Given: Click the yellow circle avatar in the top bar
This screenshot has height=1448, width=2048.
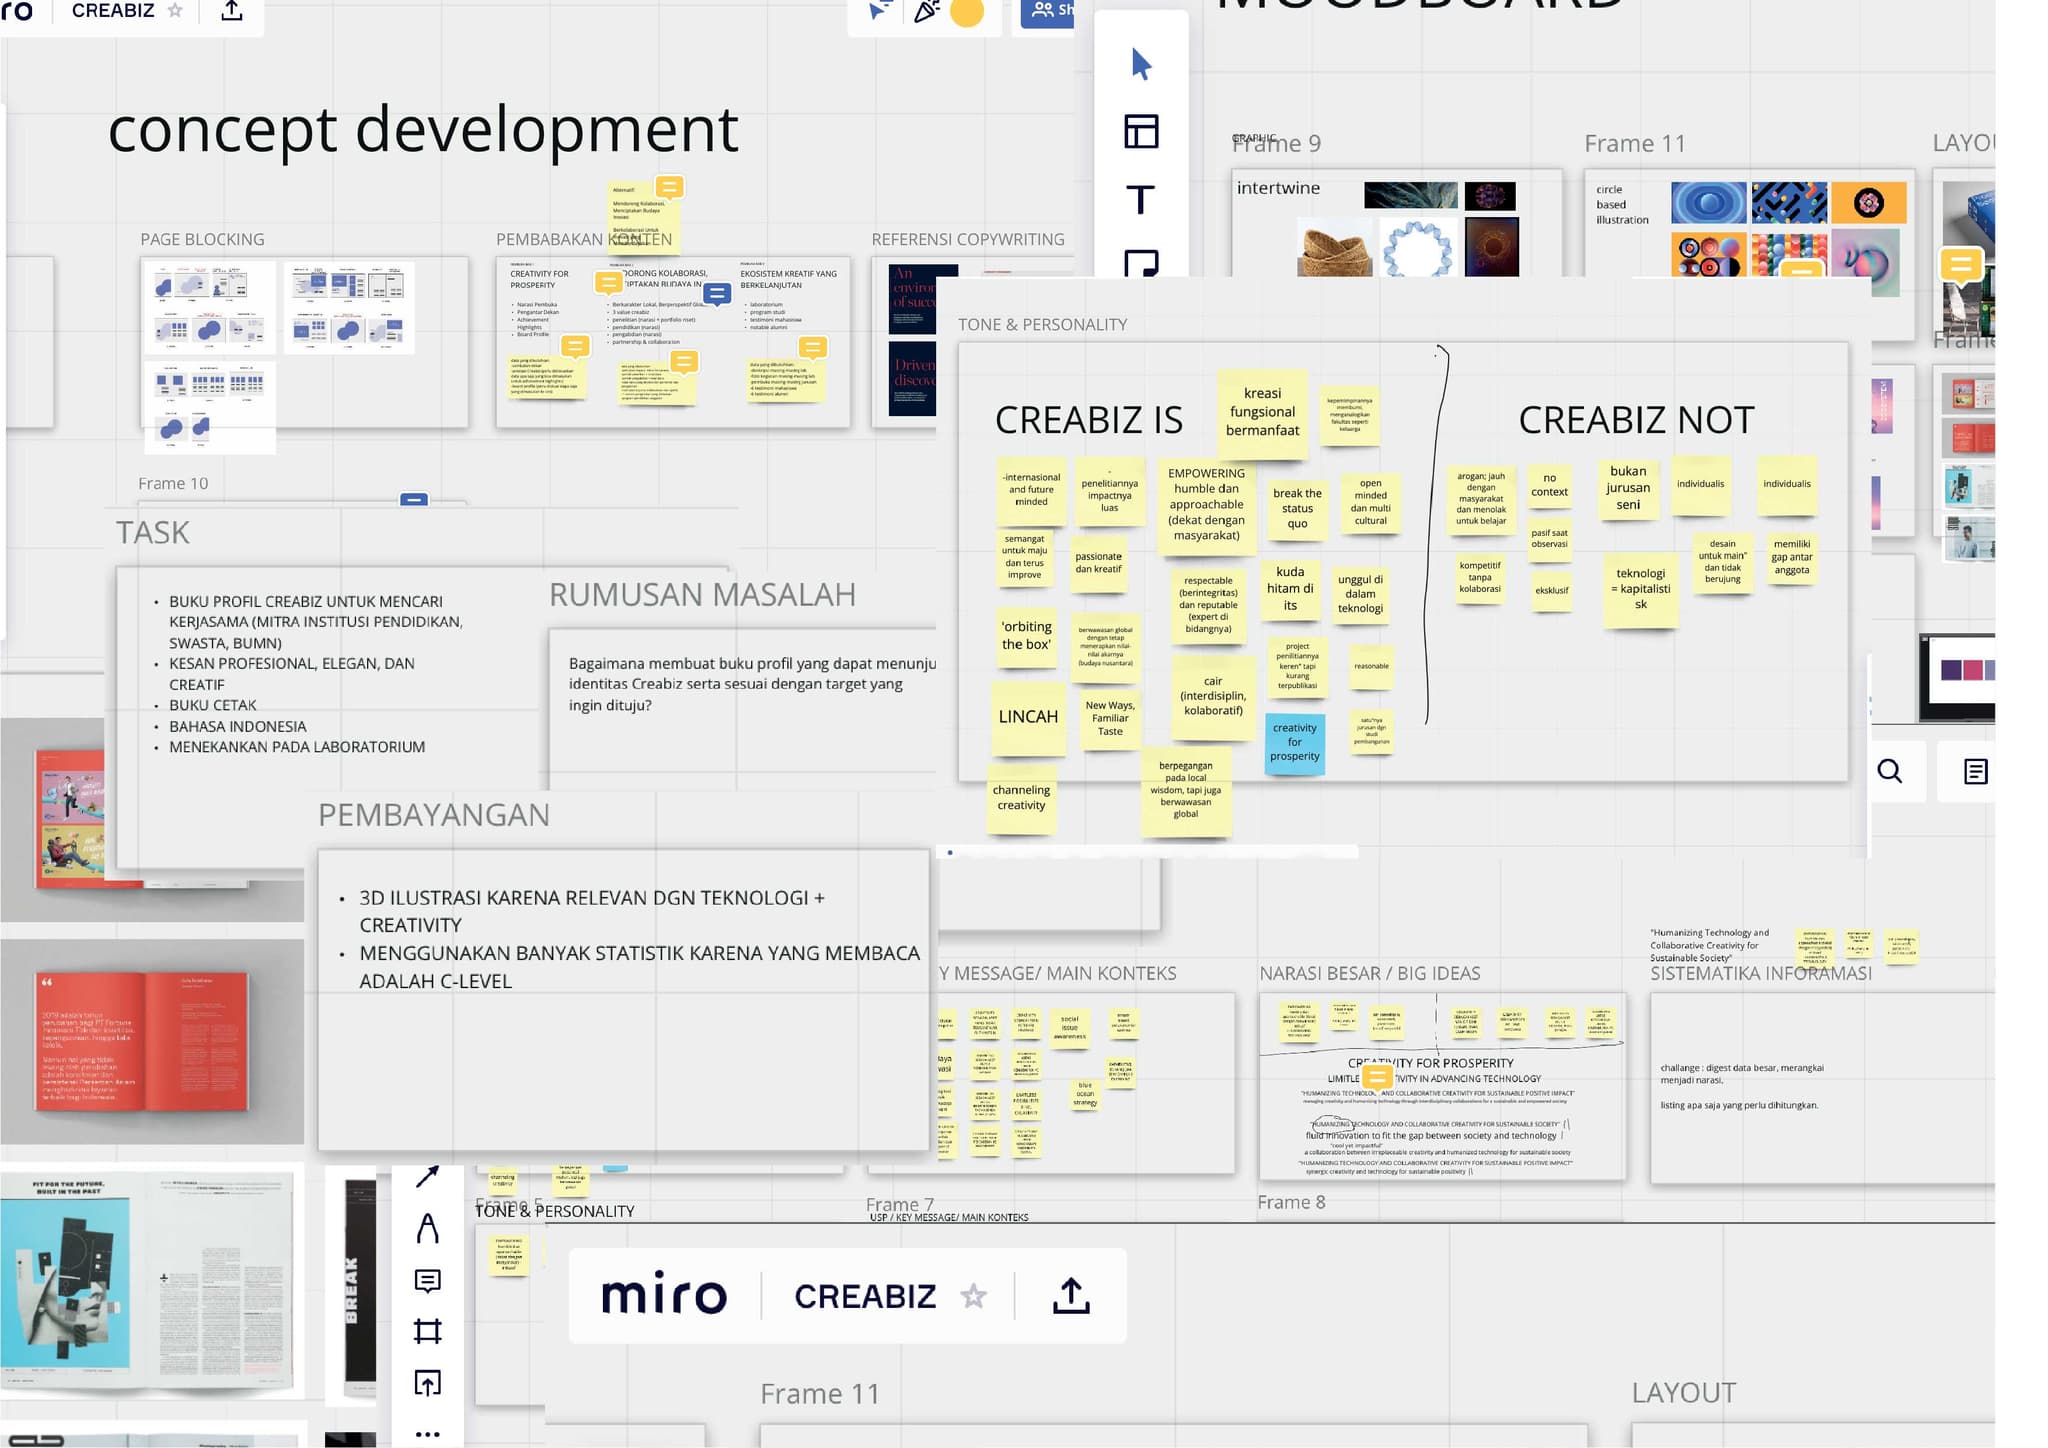Looking at the screenshot, I should (967, 12).
